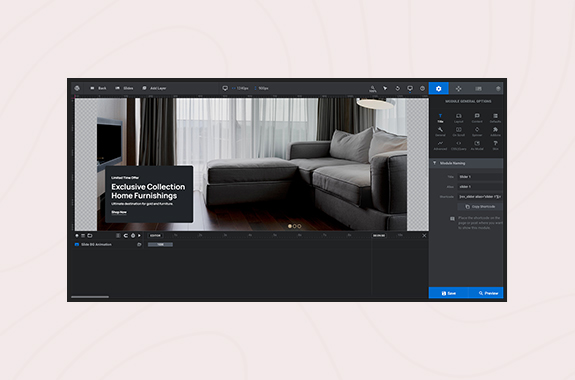Select the Exclusive Collection heading layer
The width and height of the screenshot is (575, 380).
pyautogui.click(x=148, y=191)
